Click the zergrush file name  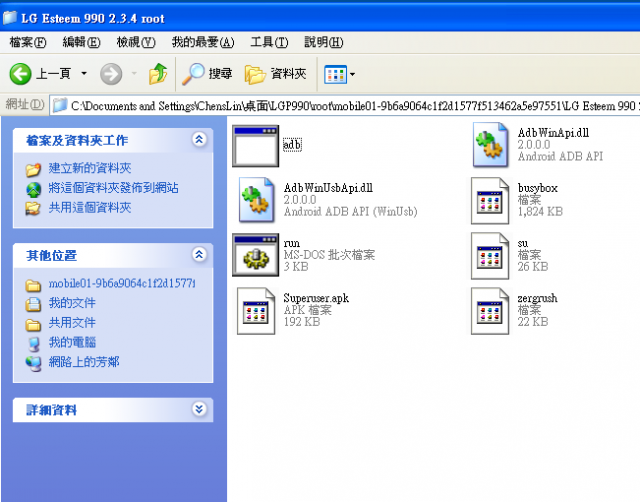(537, 298)
